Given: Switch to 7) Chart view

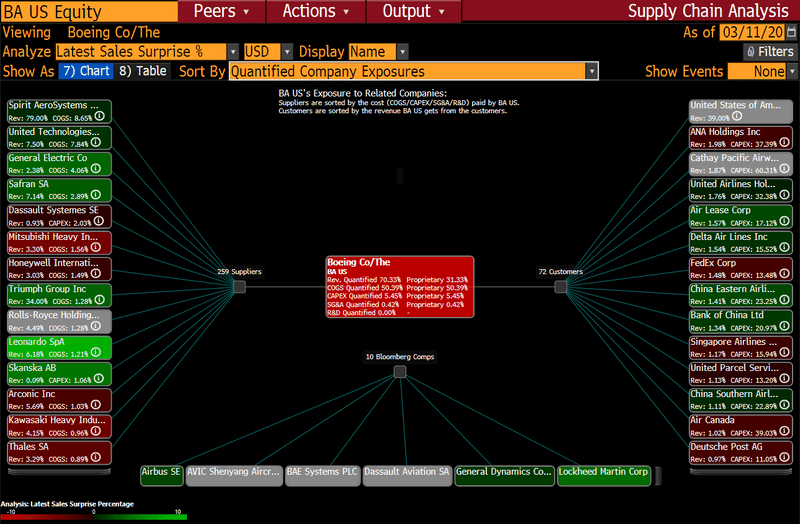Looking at the screenshot, I should 86,71.
